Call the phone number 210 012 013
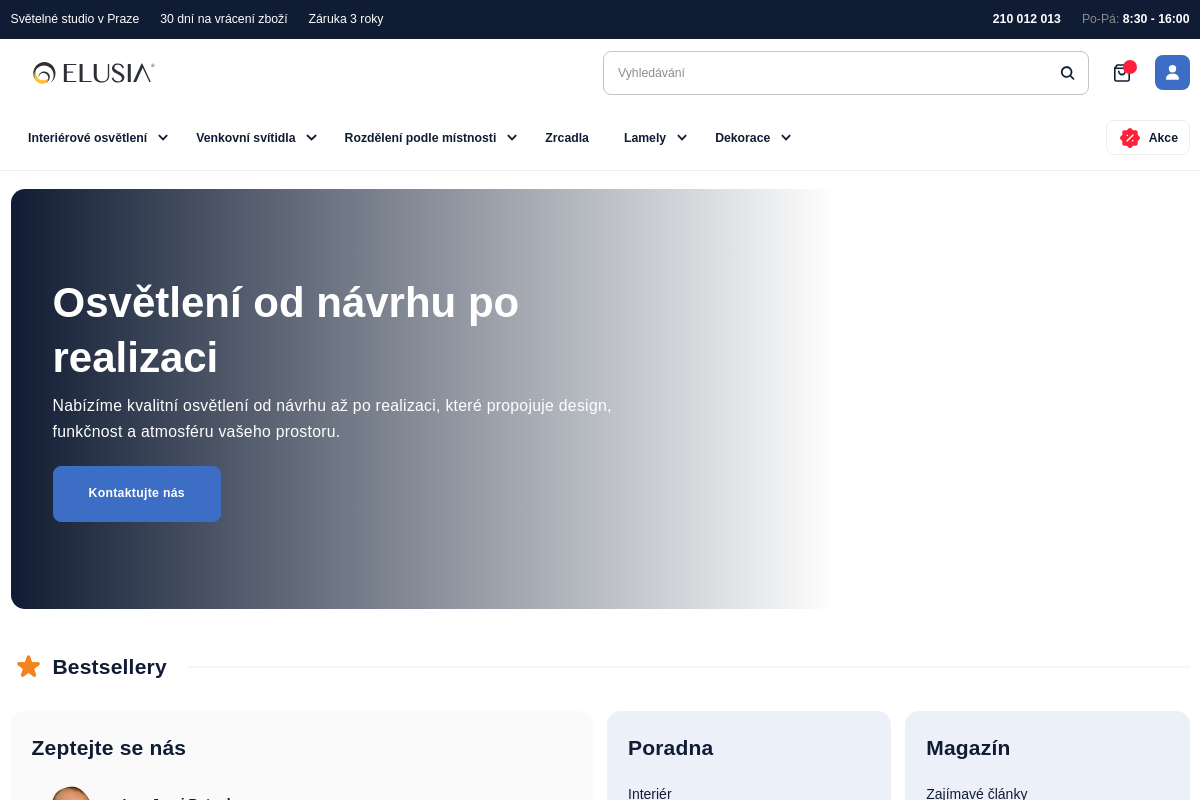 1026,19
